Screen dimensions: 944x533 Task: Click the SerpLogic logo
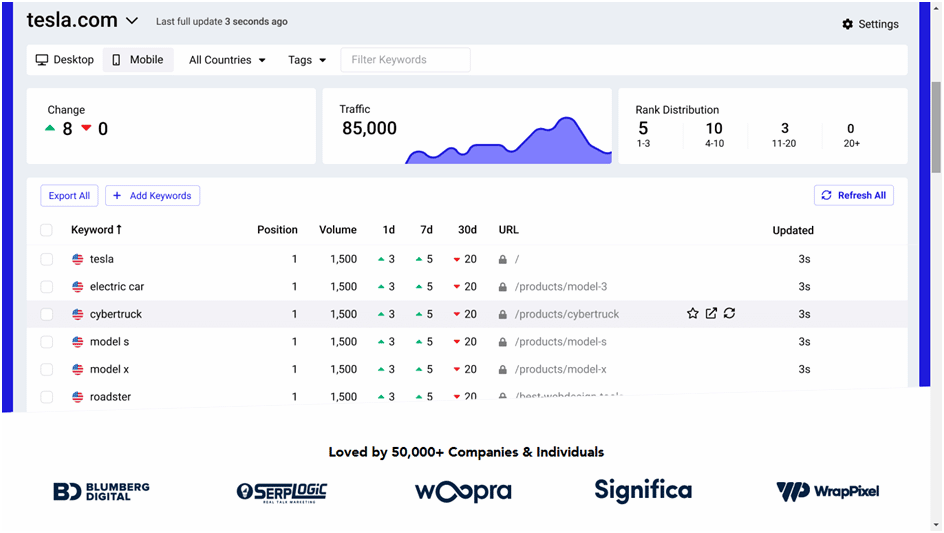tap(282, 492)
